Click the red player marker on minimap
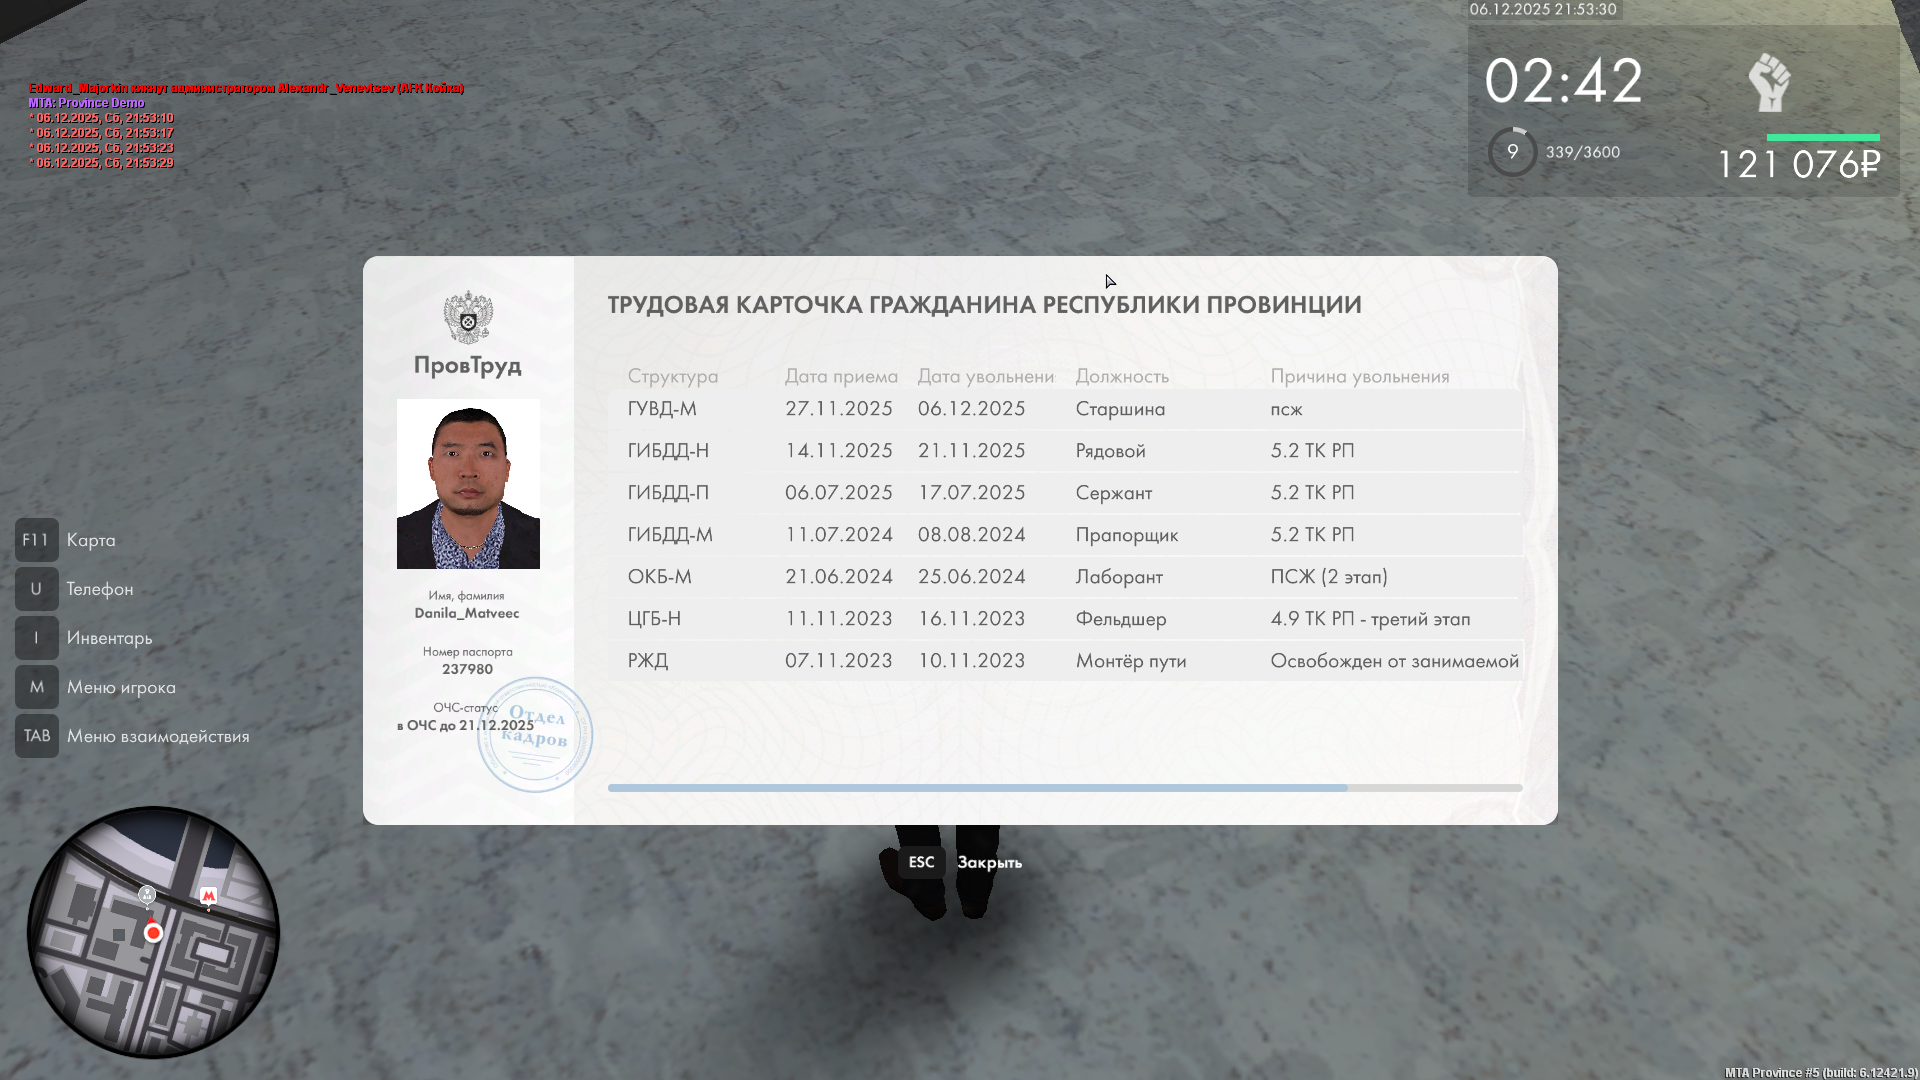 pyautogui.click(x=153, y=933)
